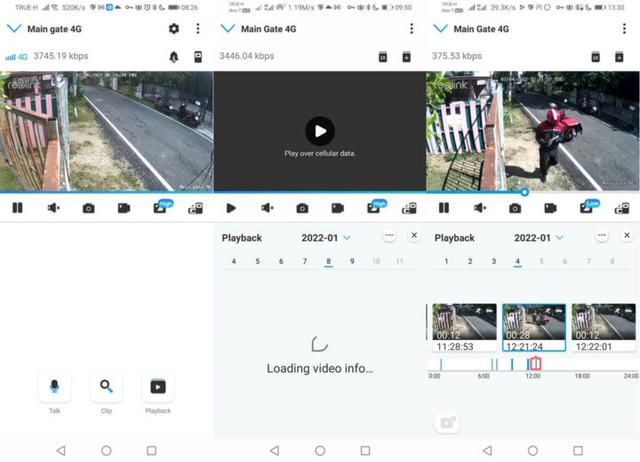Open playback filter '...' button on right screen

[602, 235]
